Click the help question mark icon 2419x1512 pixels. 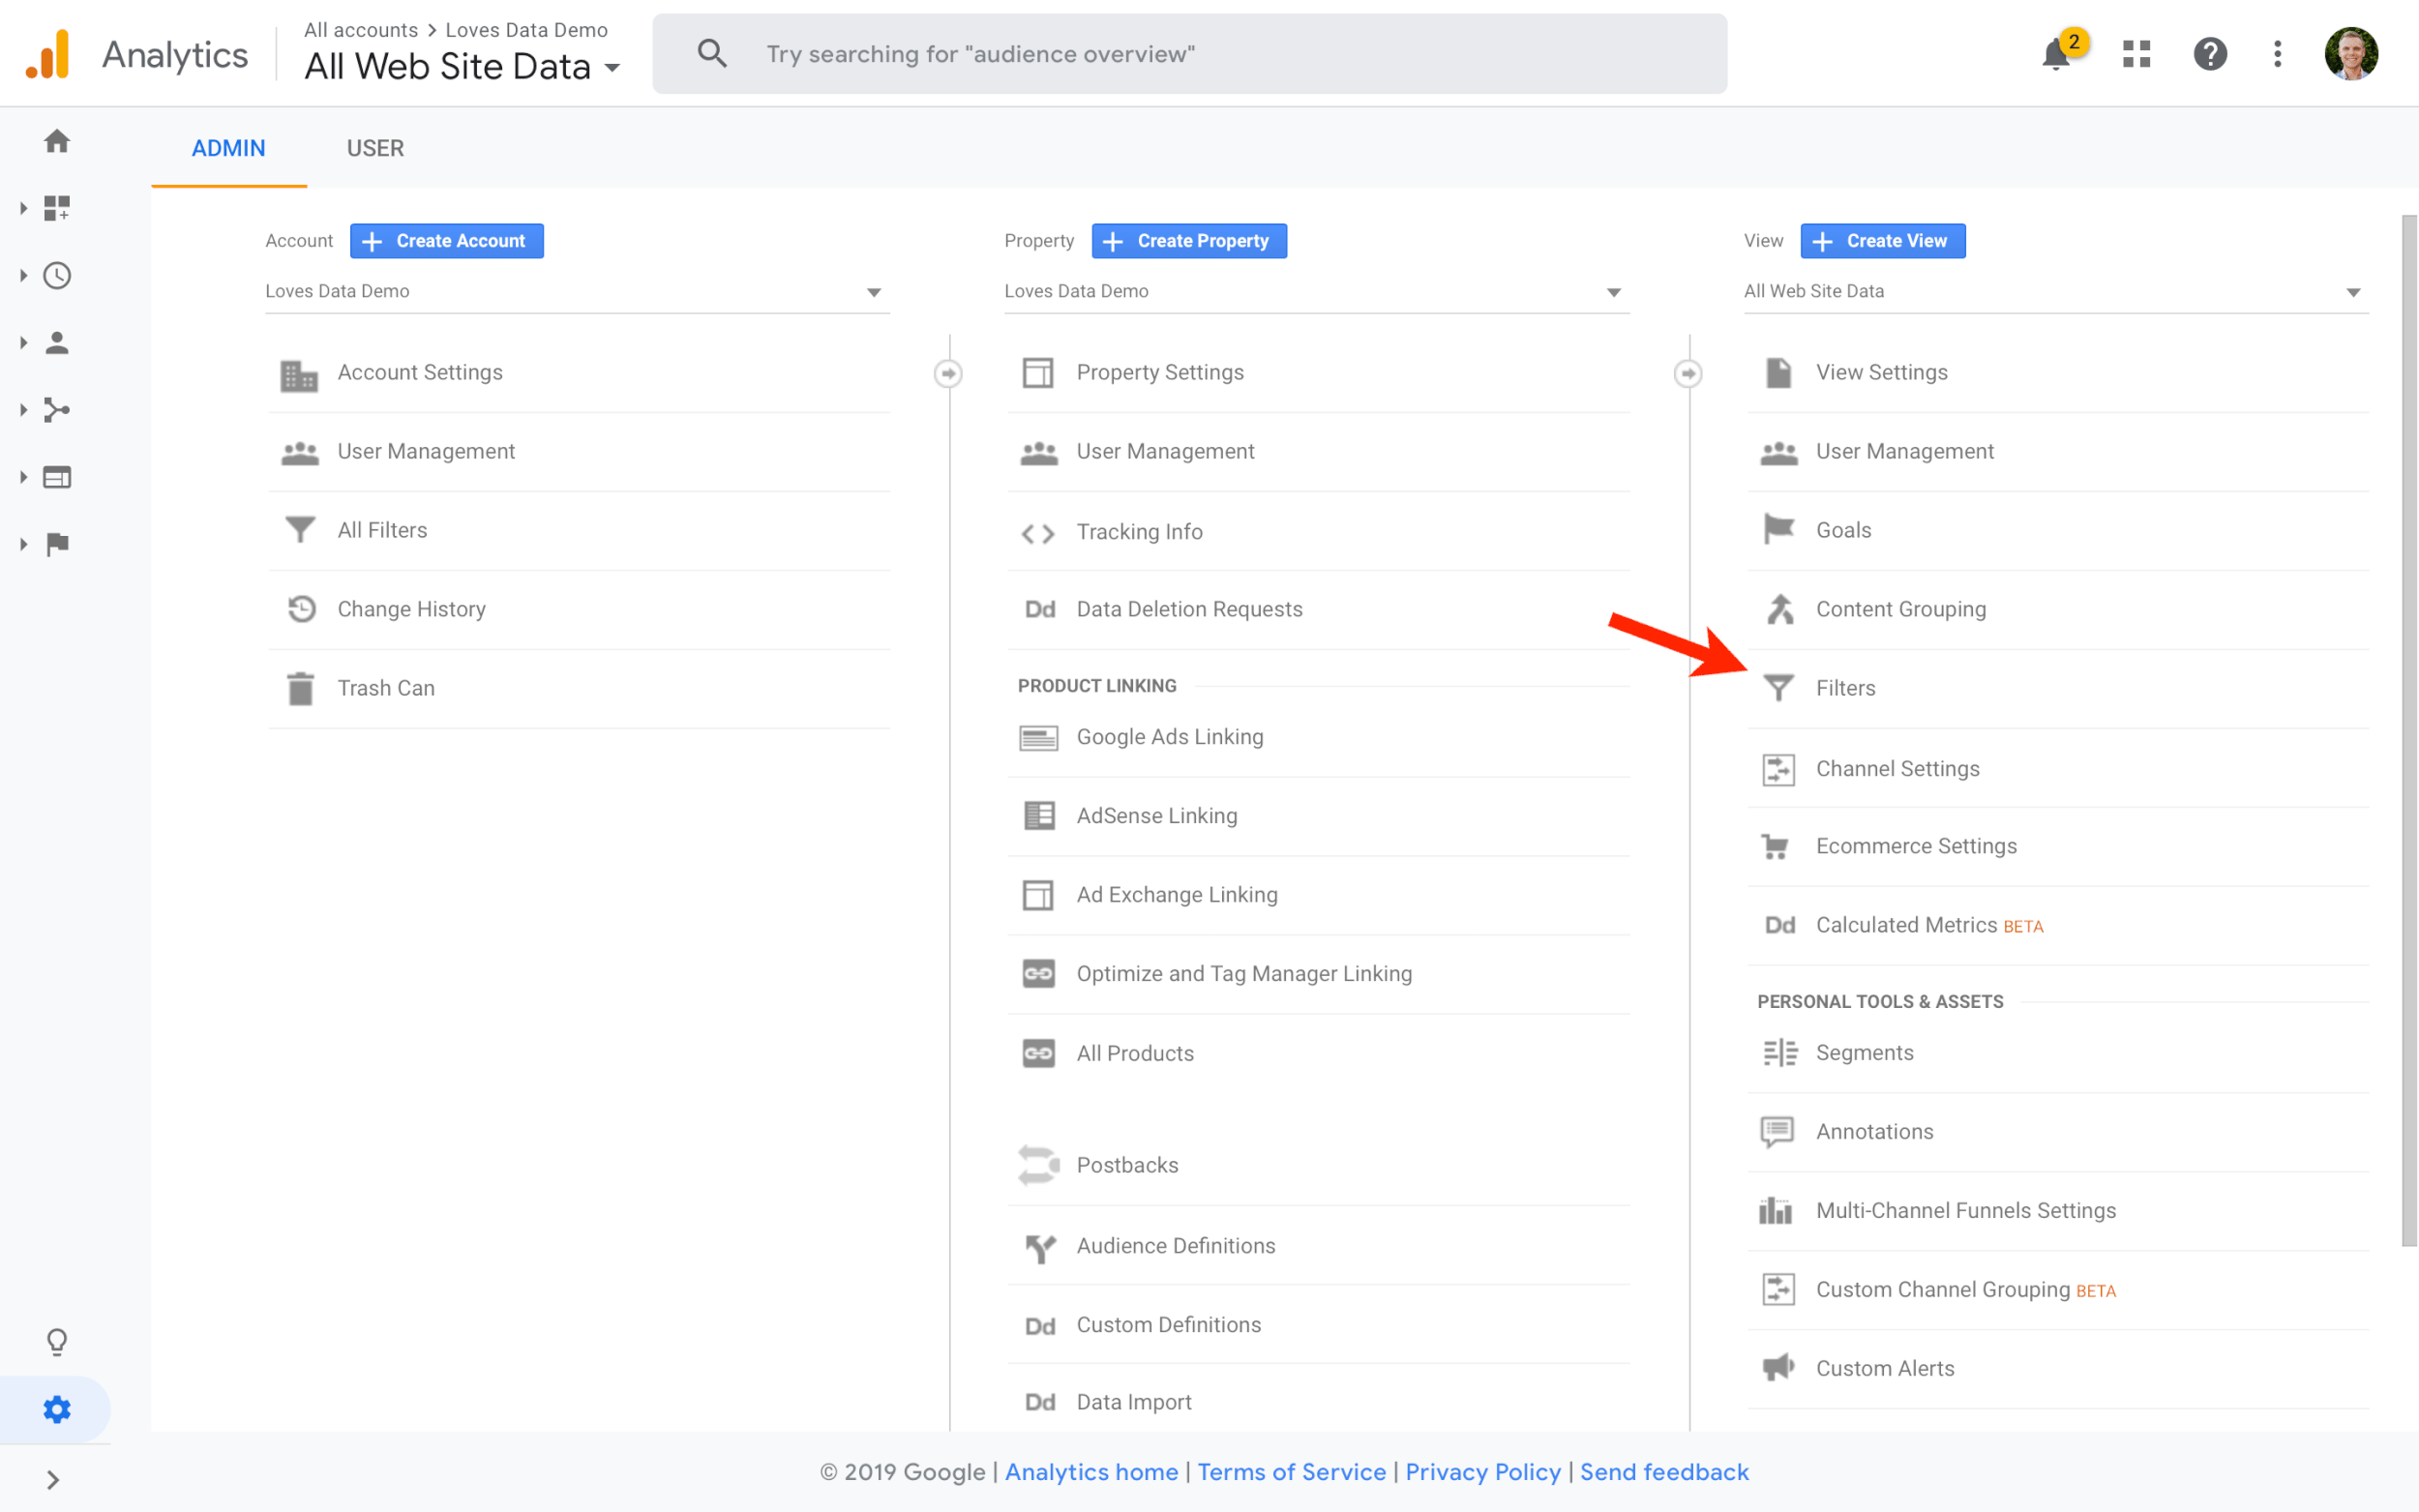(2210, 54)
